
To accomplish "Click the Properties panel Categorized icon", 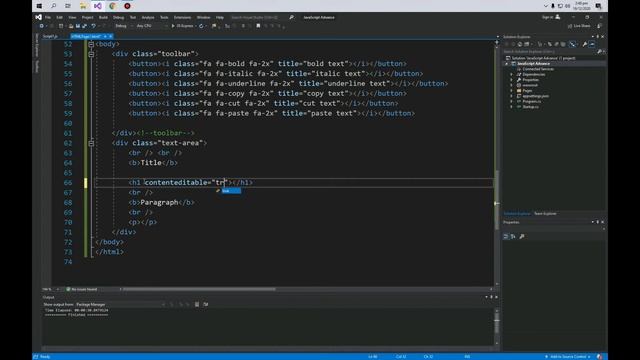I will pos(506,236).
